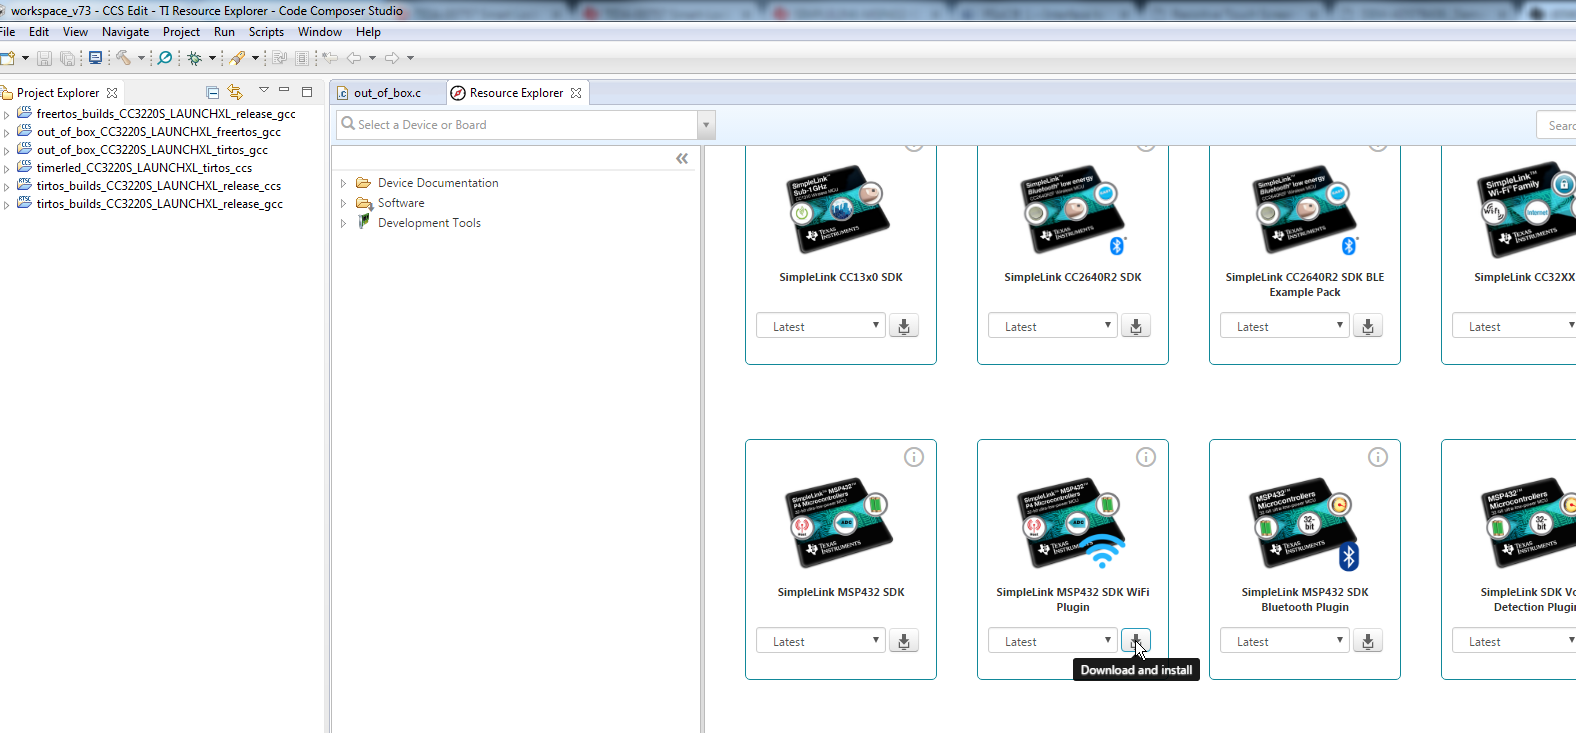Click SimpleLink MSP432 SDK thumbnail image

[x=836, y=522]
